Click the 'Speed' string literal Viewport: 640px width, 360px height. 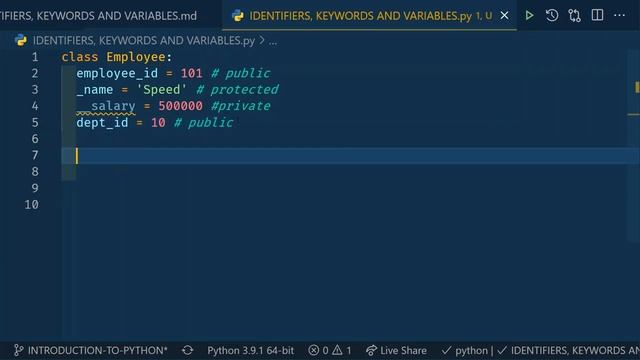(x=161, y=89)
